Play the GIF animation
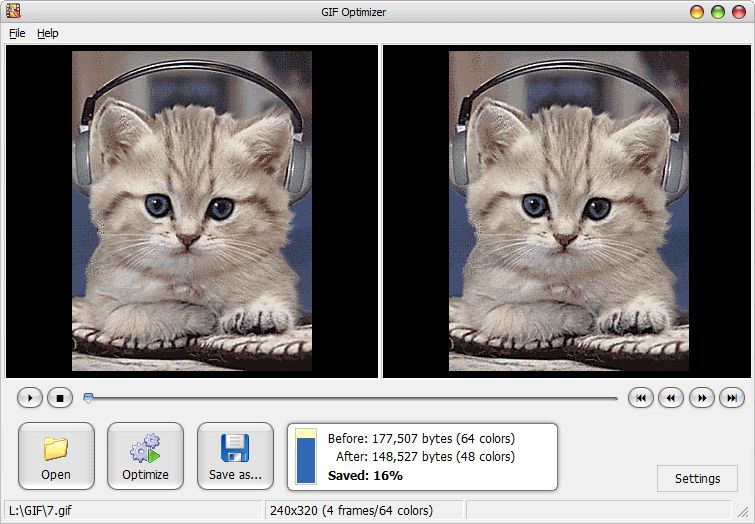The image size is (755, 524). 30,398
